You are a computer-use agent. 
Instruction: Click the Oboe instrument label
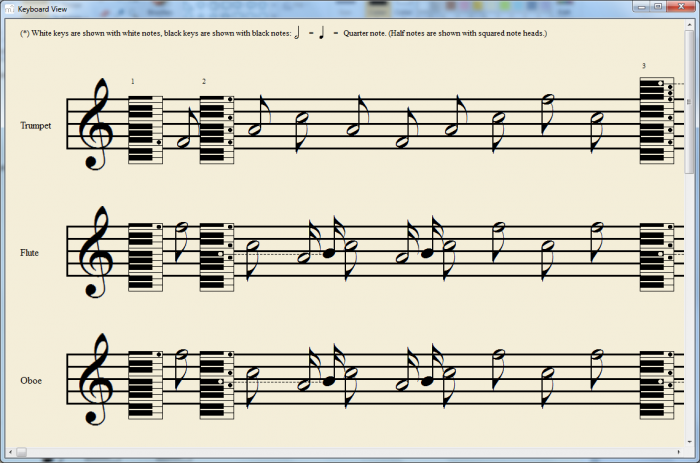point(31,380)
